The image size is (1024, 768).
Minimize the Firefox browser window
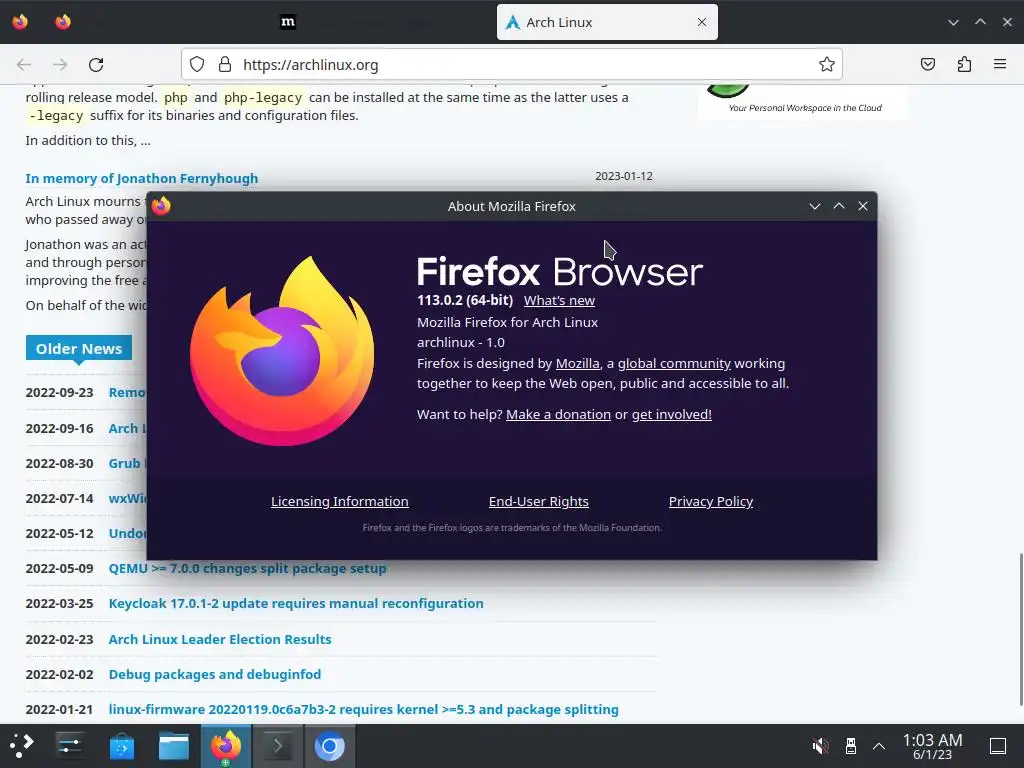pos(953,22)
